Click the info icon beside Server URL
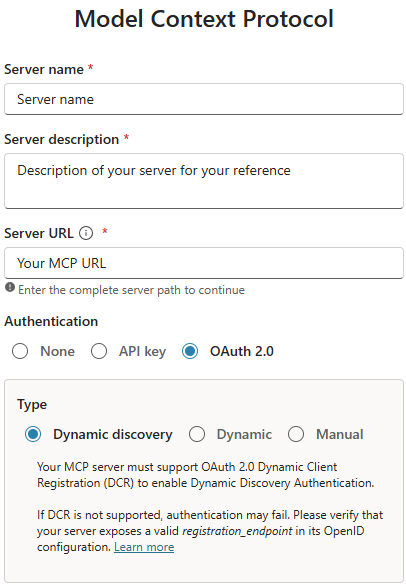The width and height of the screenshot is (406, 585). [86, 233]
